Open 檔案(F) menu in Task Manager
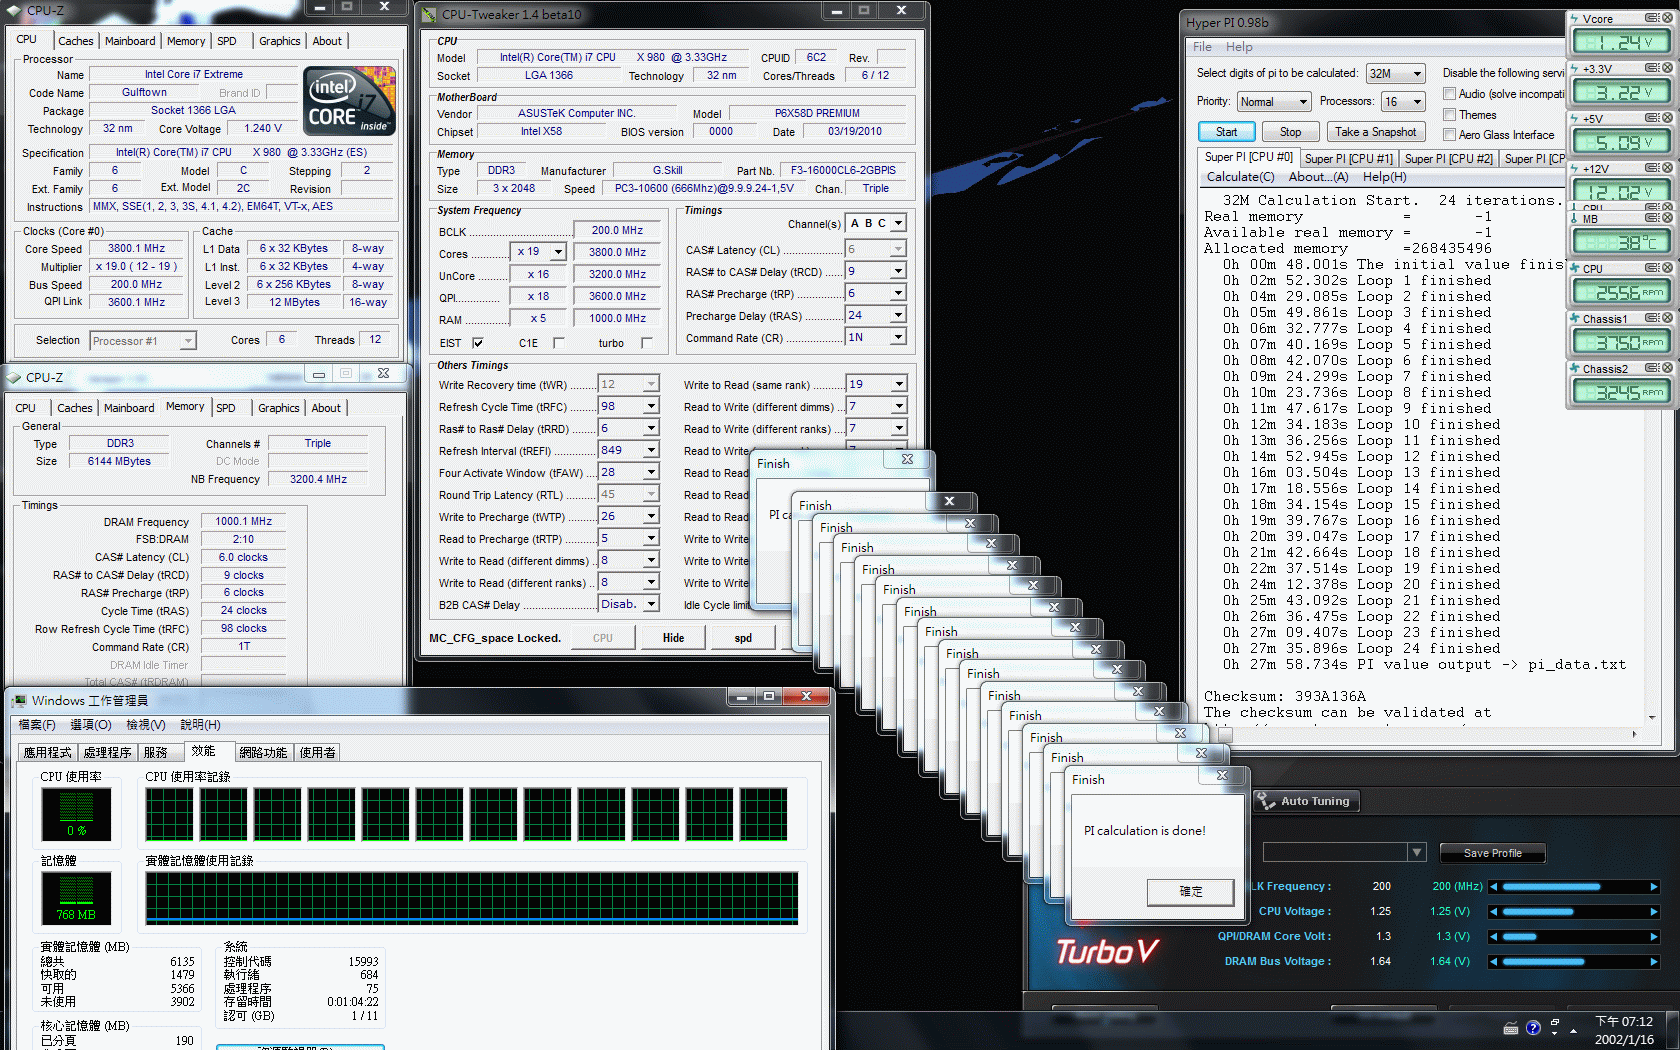 37,725
